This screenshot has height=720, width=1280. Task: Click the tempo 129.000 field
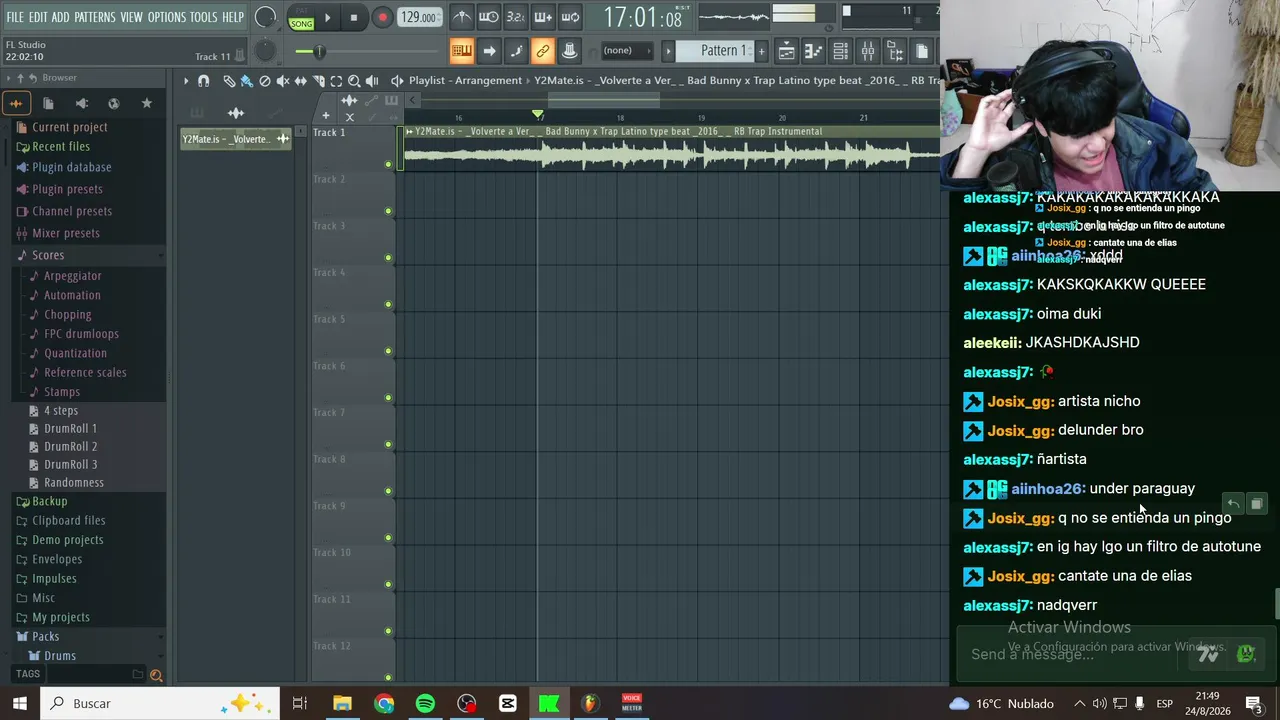419,18
